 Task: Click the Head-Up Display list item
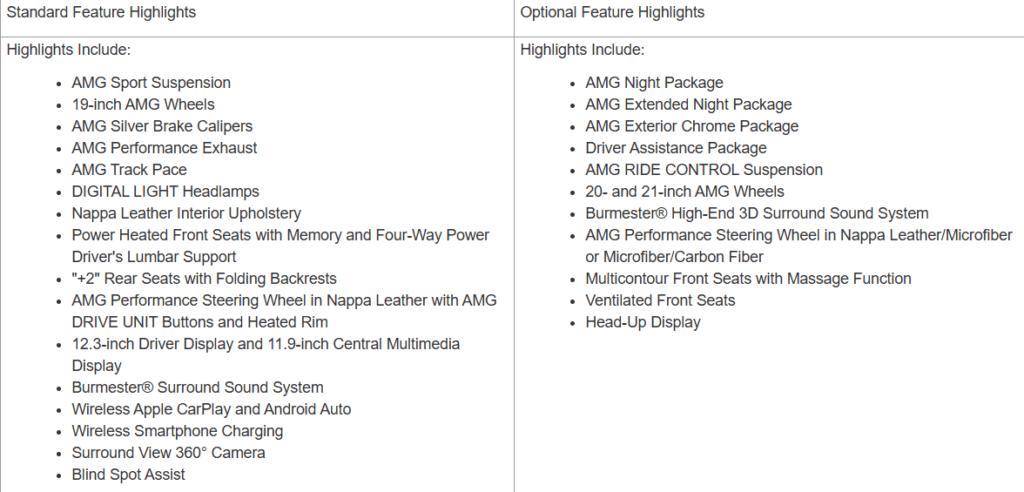pos(643,322)
